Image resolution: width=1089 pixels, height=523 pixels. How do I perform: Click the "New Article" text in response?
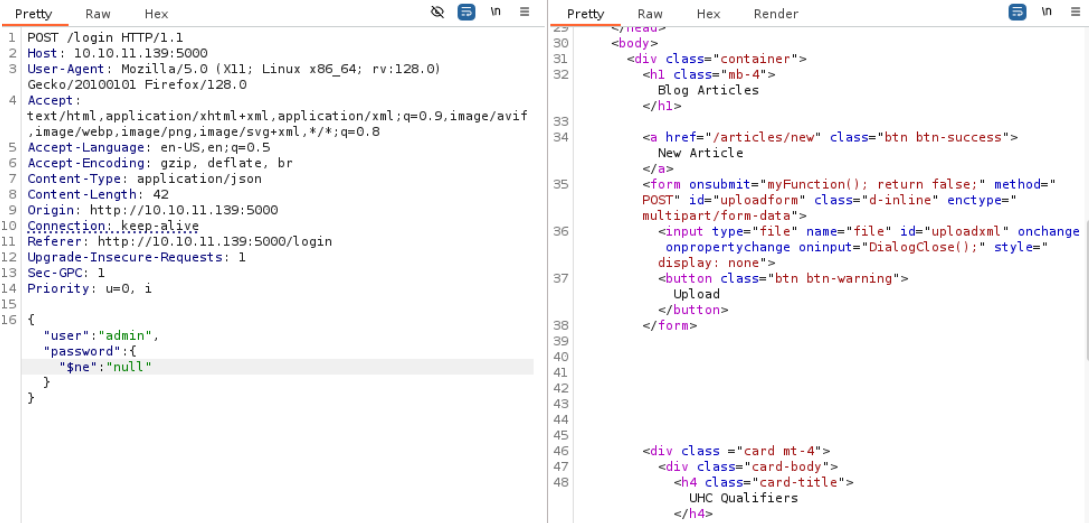(x=700, y=153)
